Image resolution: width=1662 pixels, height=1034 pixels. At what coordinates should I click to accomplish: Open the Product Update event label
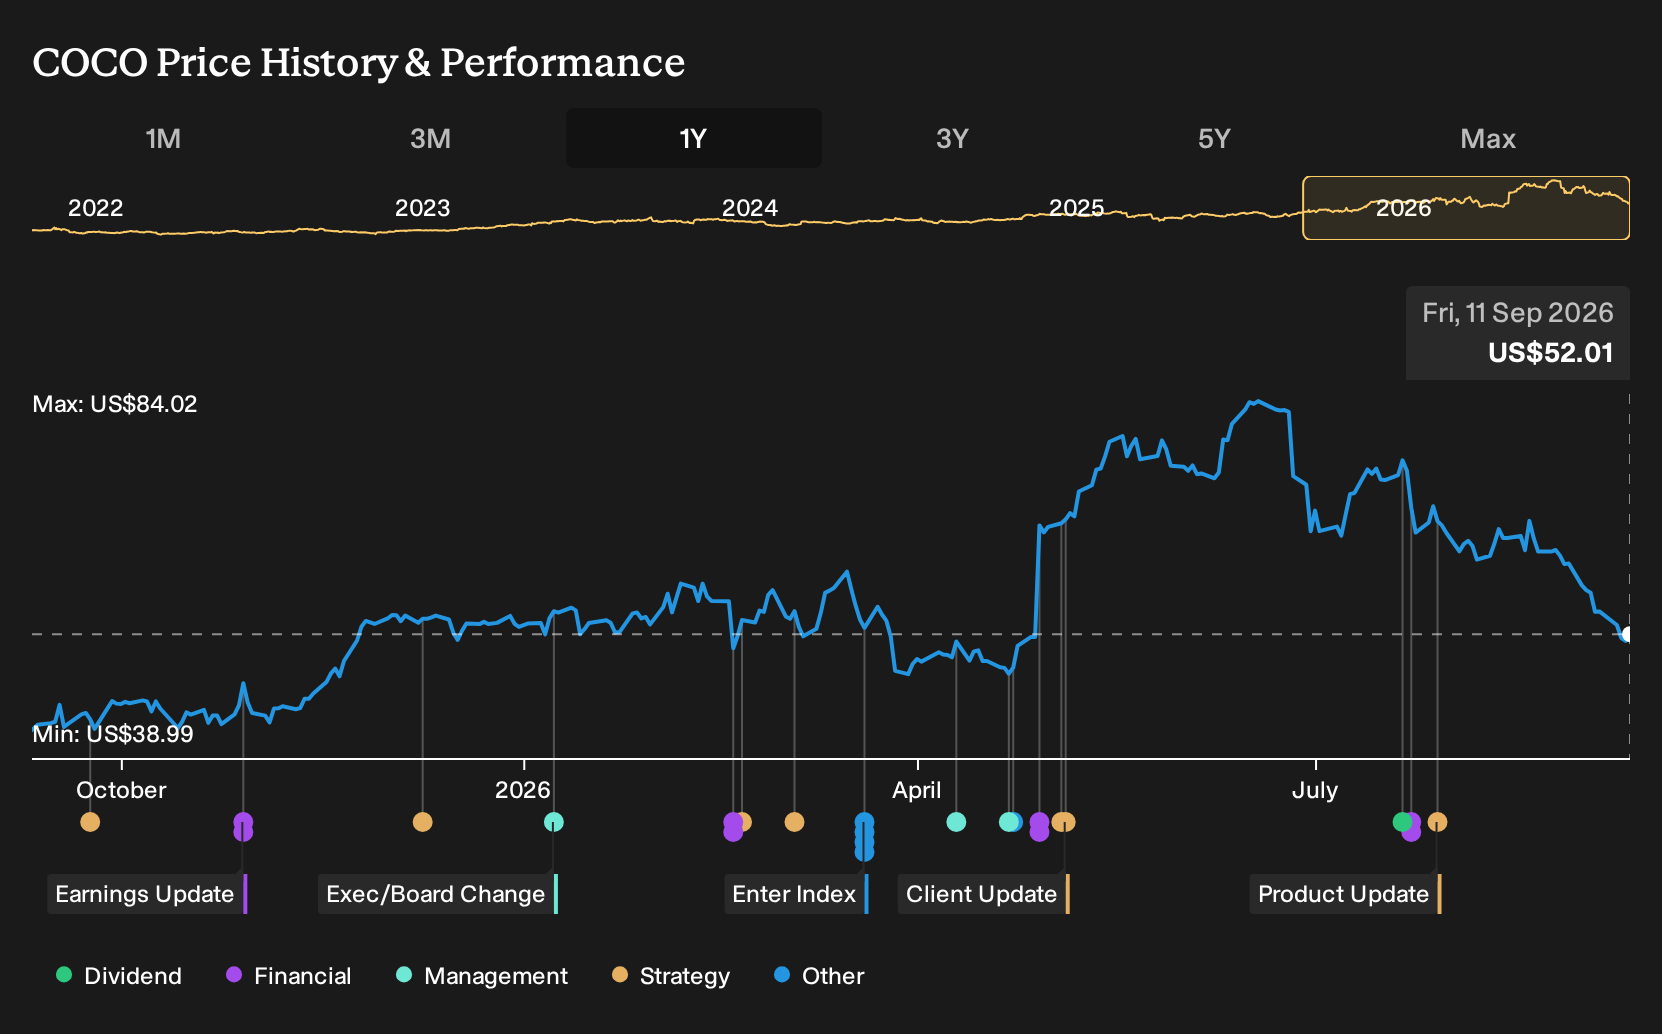tap(1346, 894)
